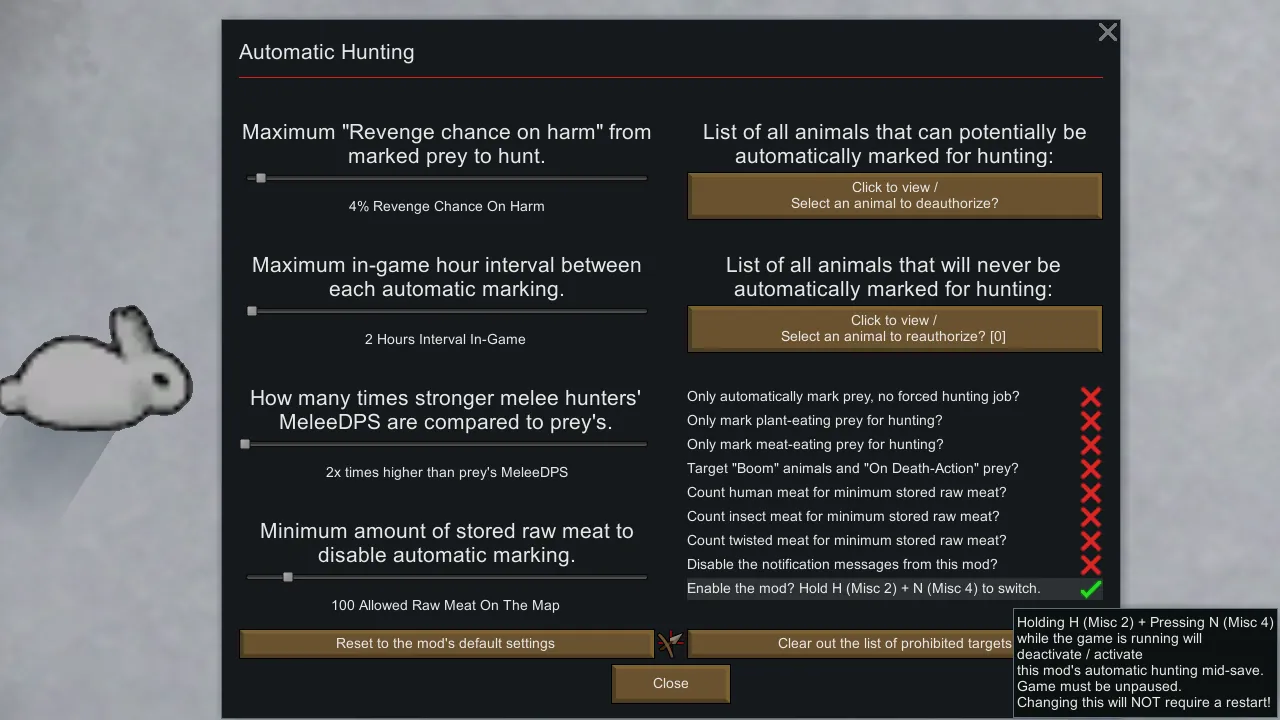Toggle 'Only automatically mark prey' red X
Screen dimensions: 1280x720
pos(1090,397)
